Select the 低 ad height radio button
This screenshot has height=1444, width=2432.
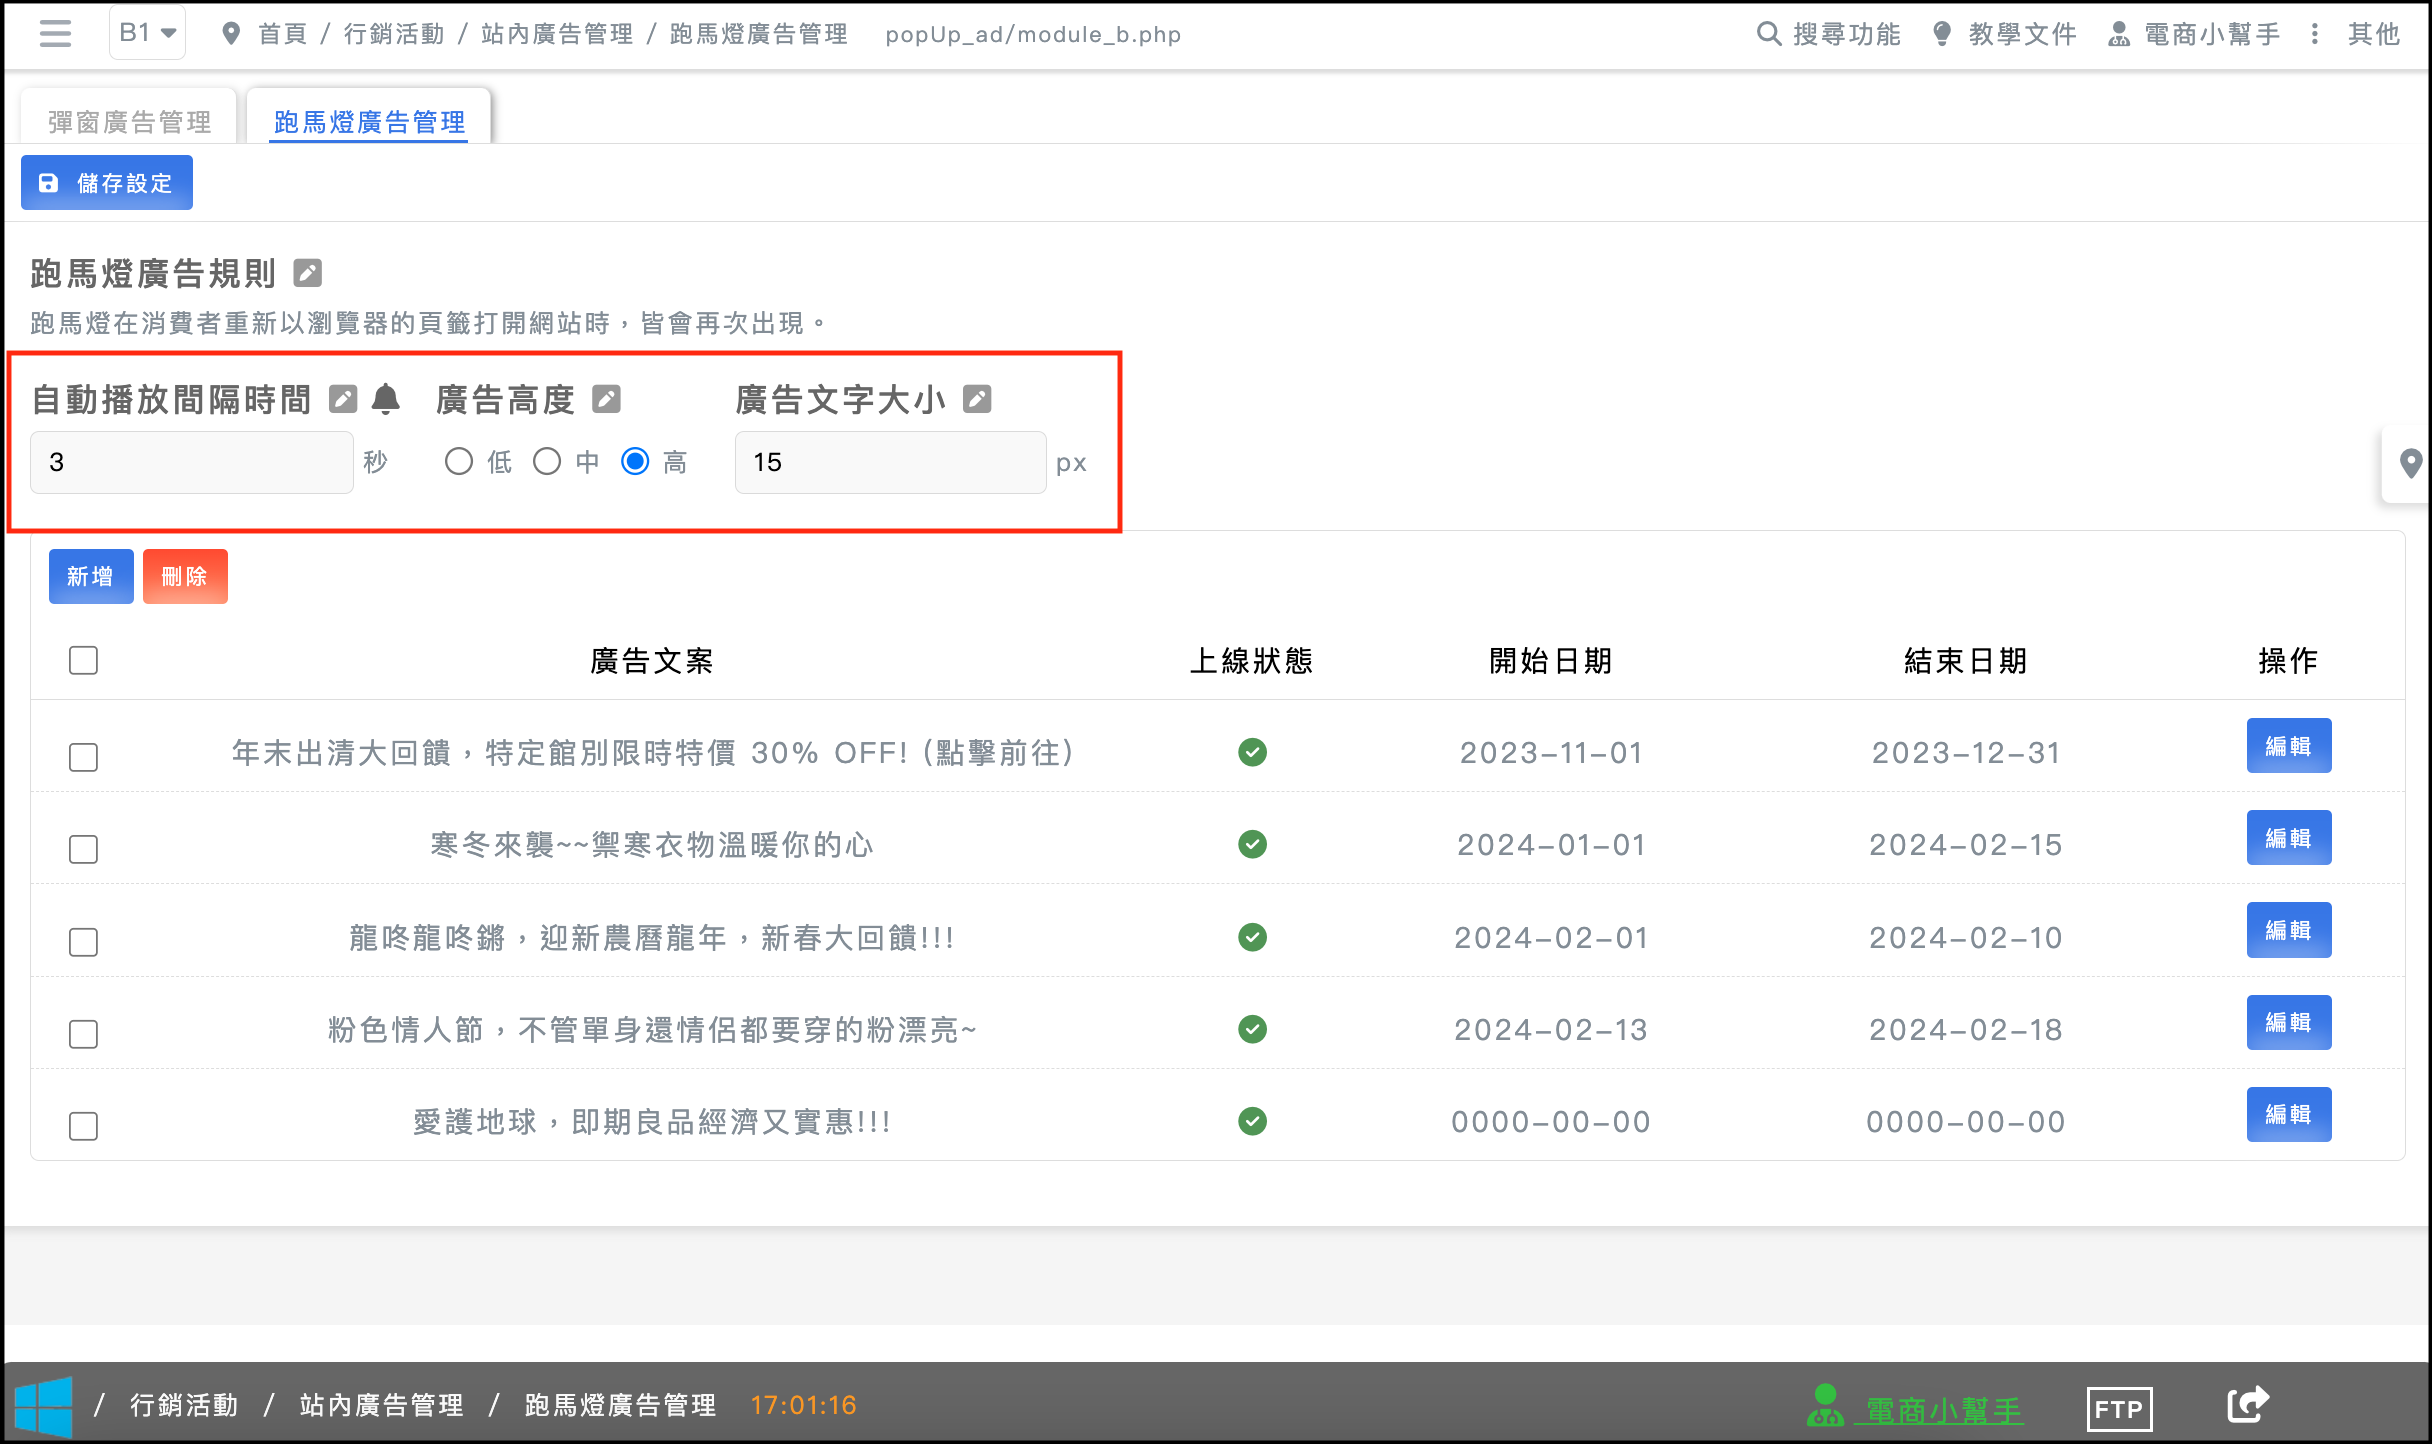click(x=459, y=462)
